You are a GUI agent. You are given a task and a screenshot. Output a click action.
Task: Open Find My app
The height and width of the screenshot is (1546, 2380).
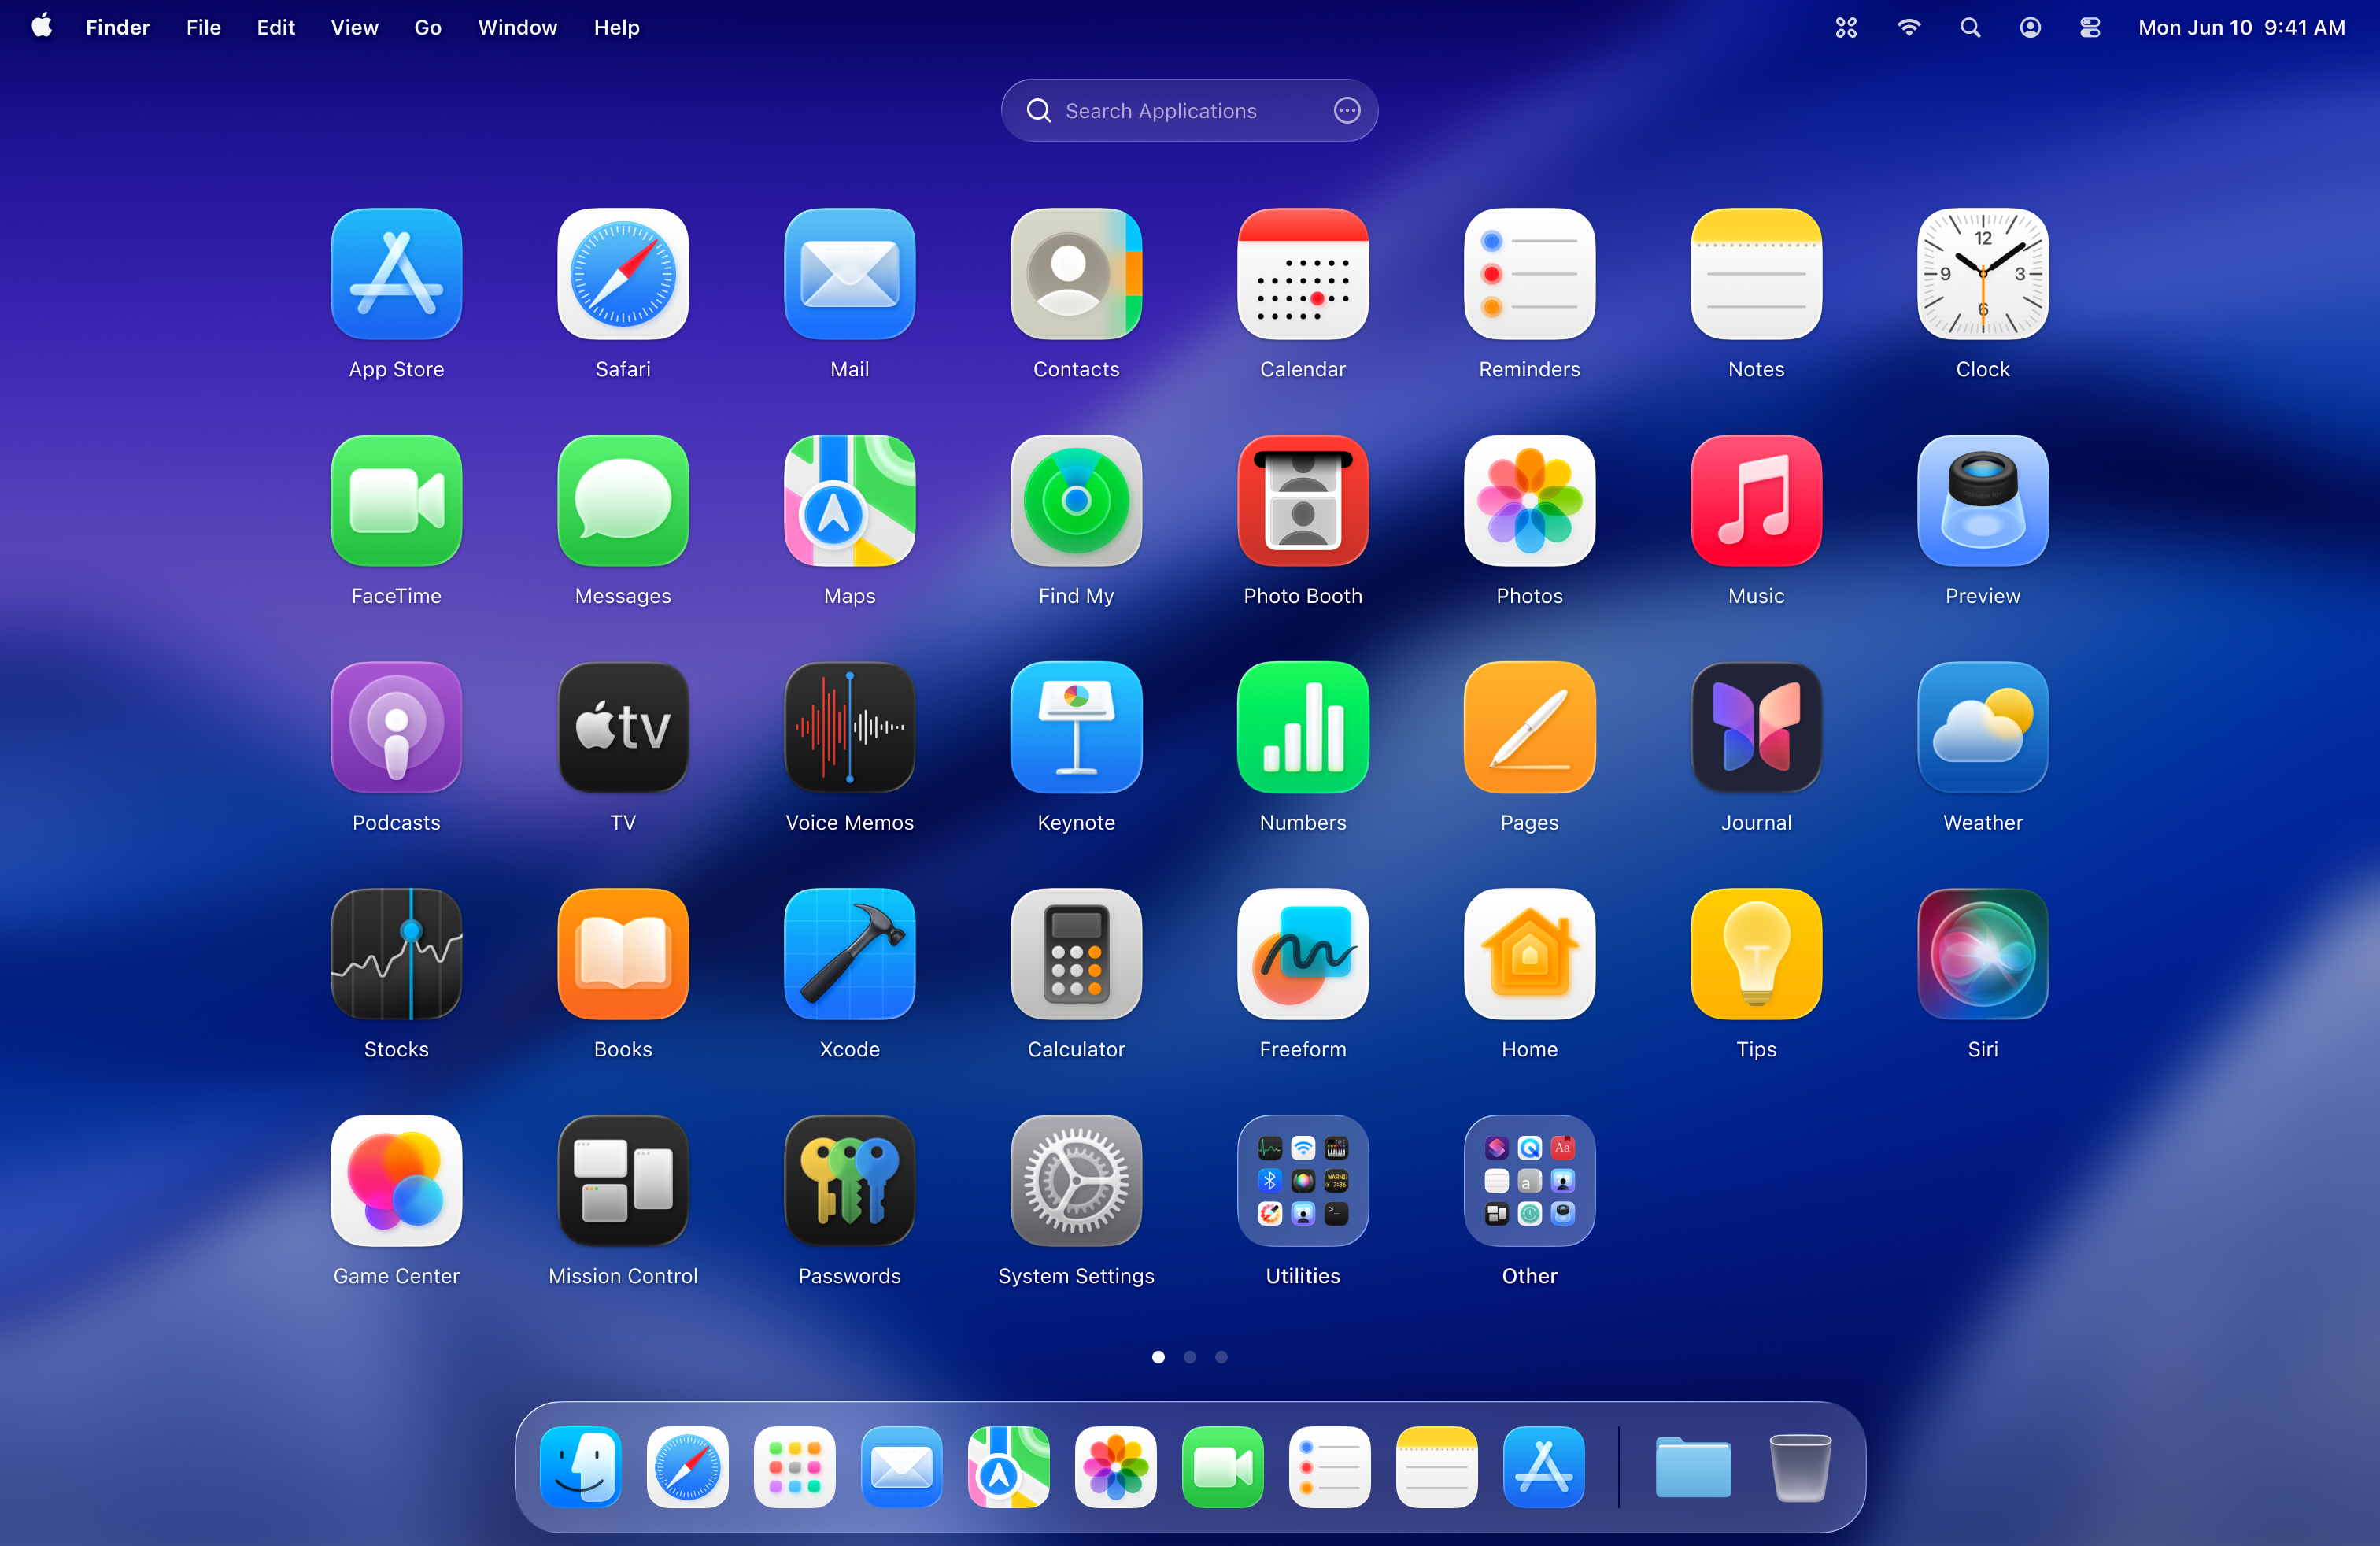point(1076,501)
